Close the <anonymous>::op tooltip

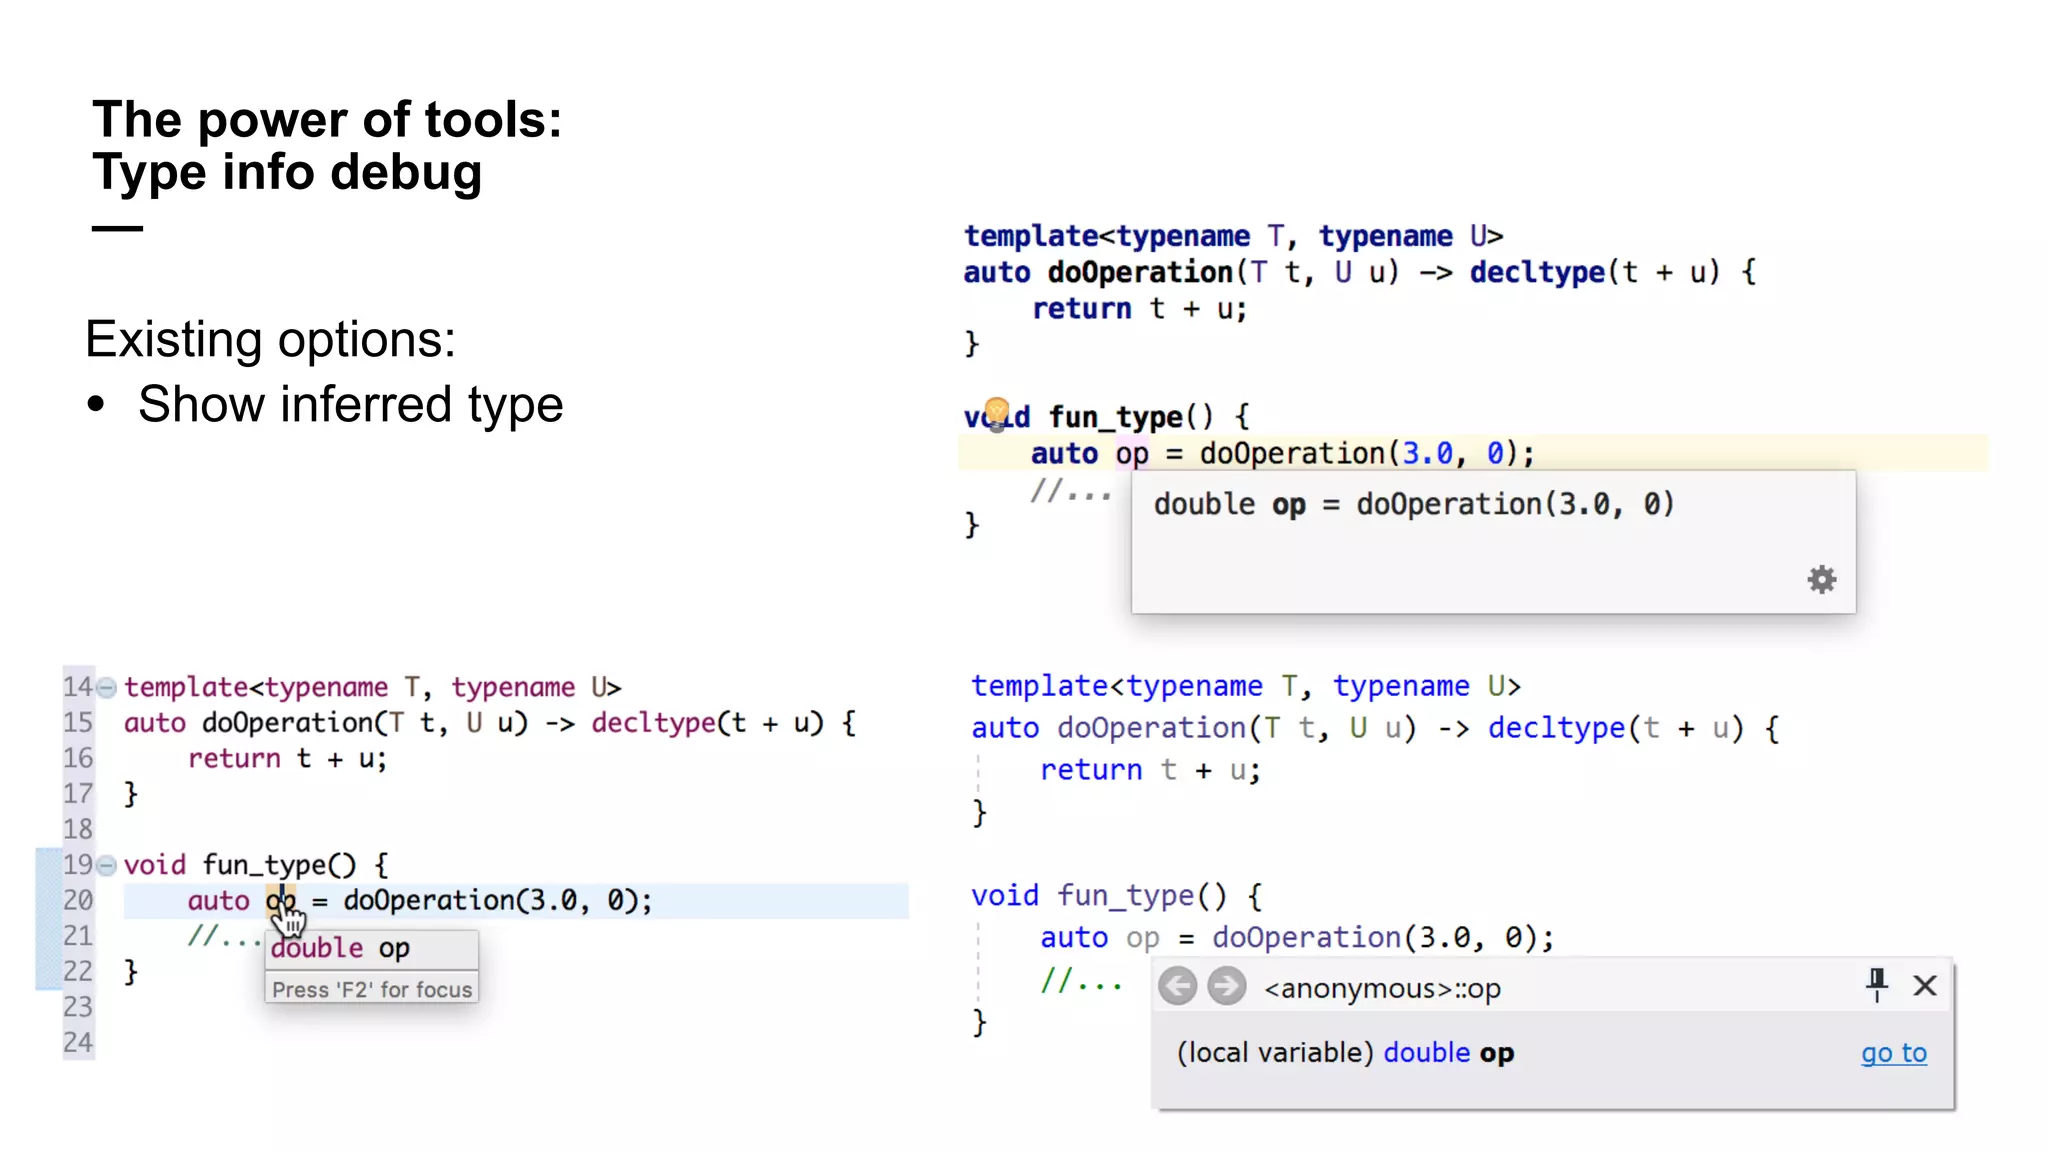[x=1925, y=986]
